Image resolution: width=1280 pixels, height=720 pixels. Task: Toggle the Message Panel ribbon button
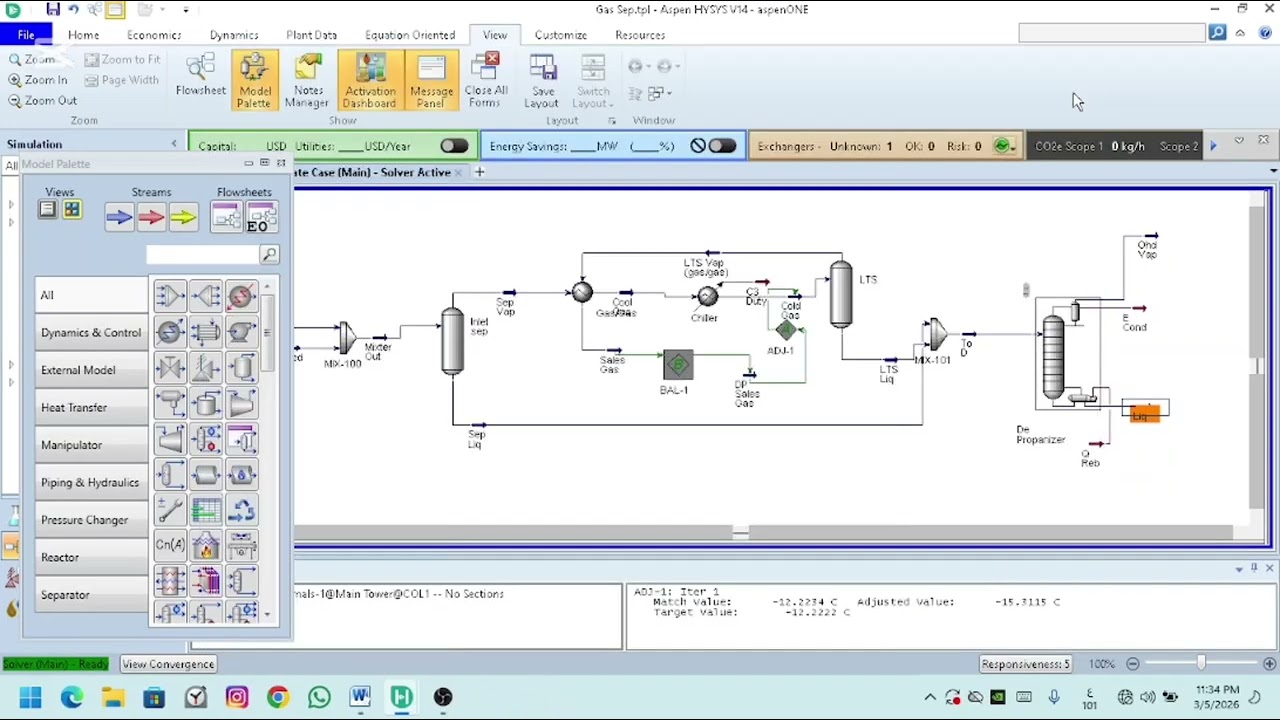pyautogui.click(x=431, y=80)
